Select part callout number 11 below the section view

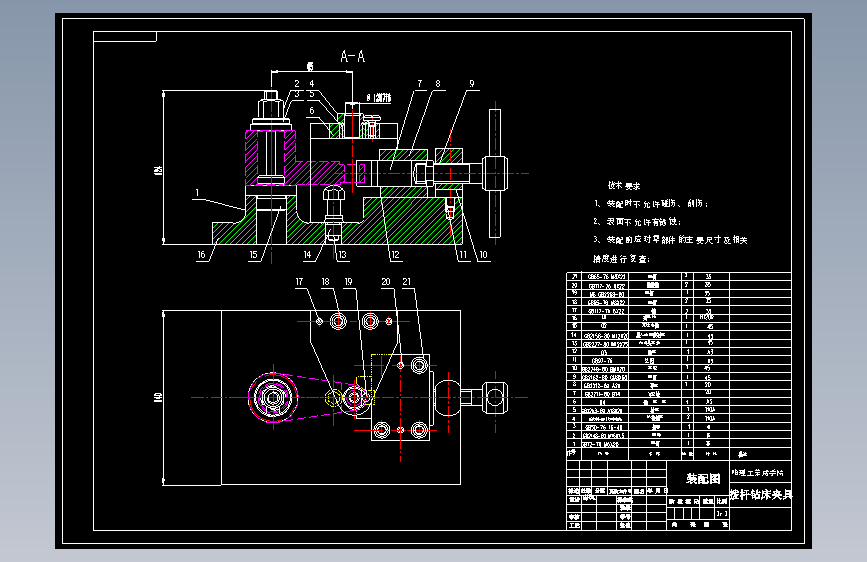[x=463, y=254]
